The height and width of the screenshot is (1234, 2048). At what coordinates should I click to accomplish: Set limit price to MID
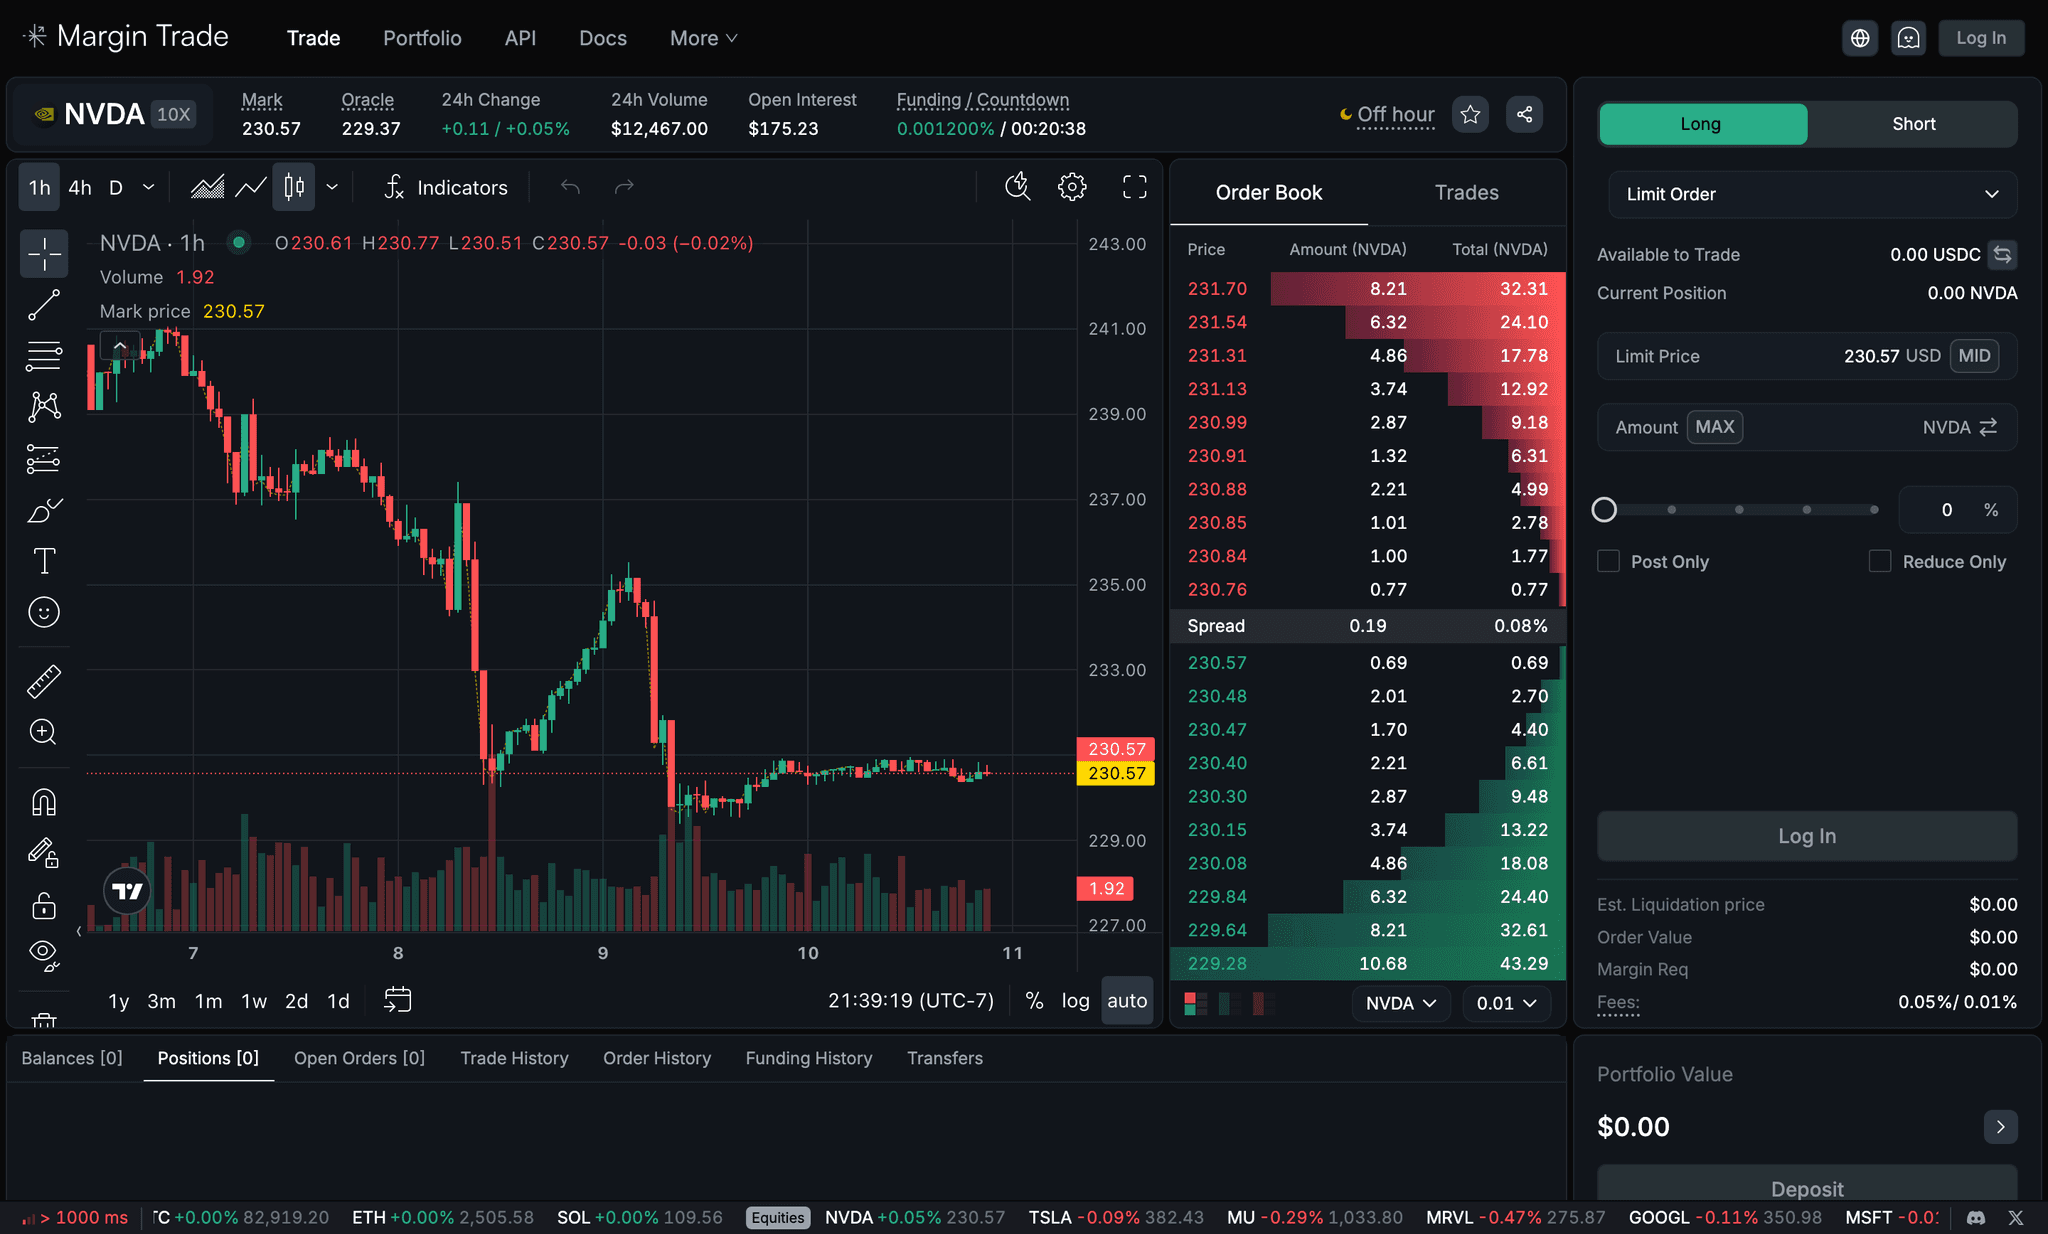pyautogui.click(x=1974, y=356)
